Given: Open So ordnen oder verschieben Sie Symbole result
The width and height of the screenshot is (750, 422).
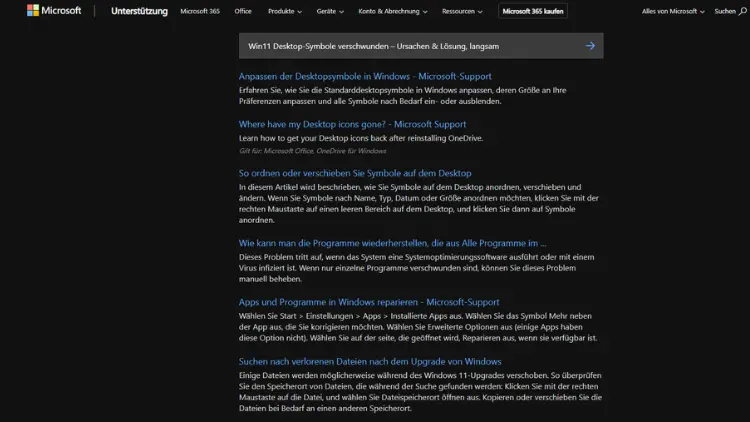Looking at the screenshot, I should click(x=355, y=173).
